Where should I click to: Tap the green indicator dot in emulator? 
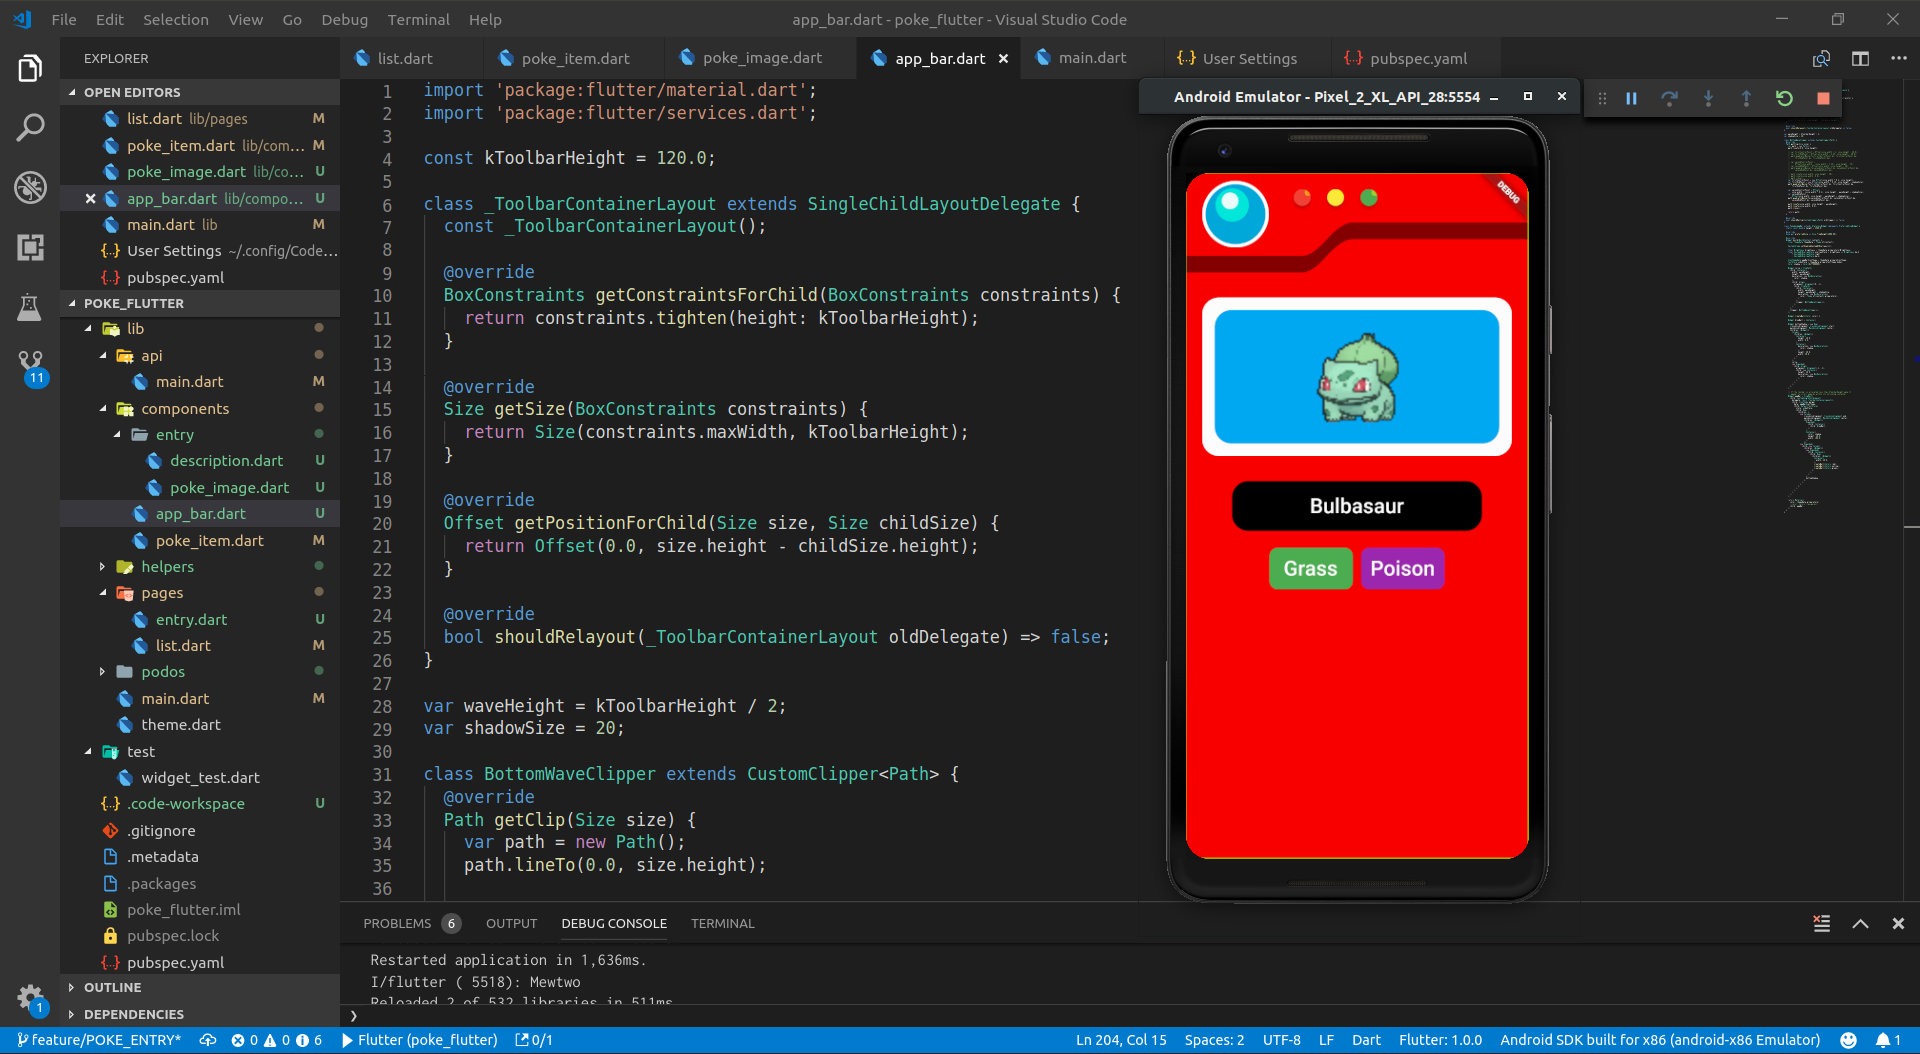[x=1369, y=198]
